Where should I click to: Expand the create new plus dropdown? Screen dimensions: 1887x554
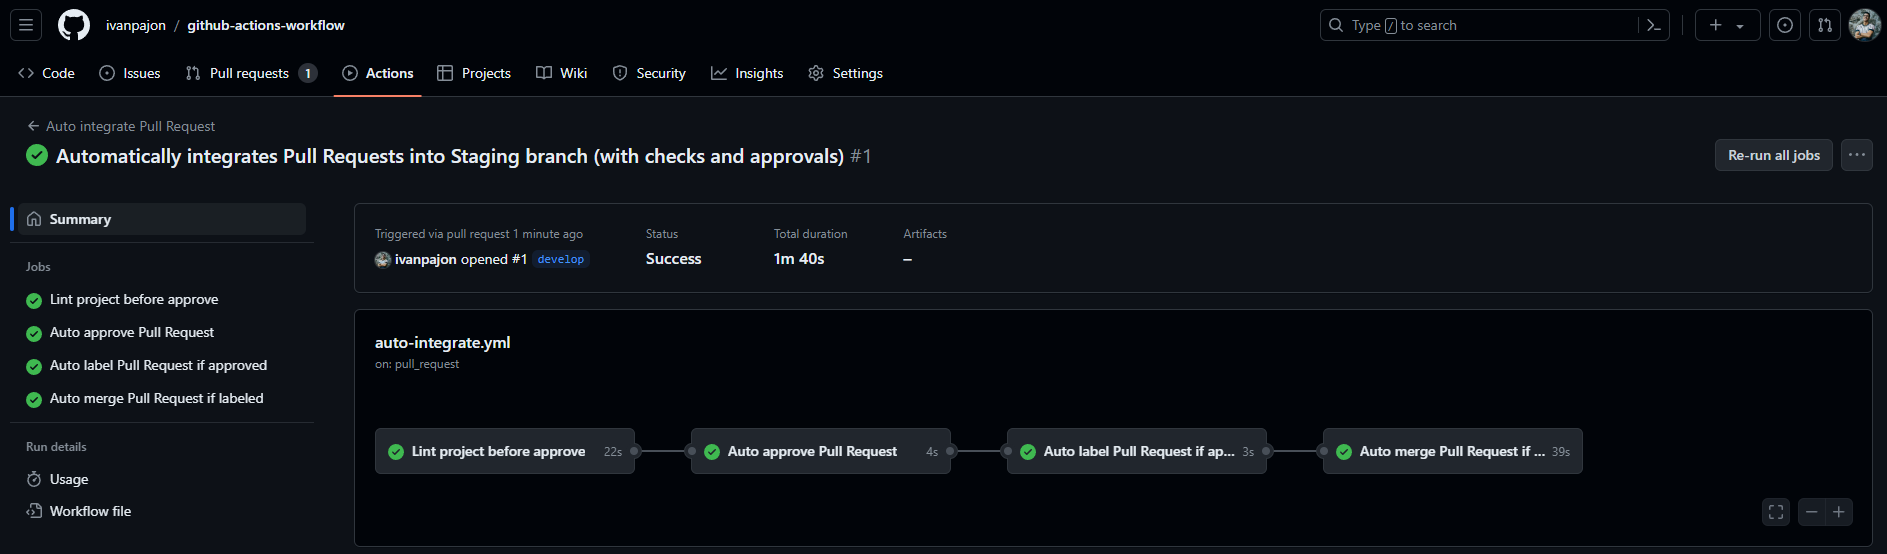[x=1728, y=25]
